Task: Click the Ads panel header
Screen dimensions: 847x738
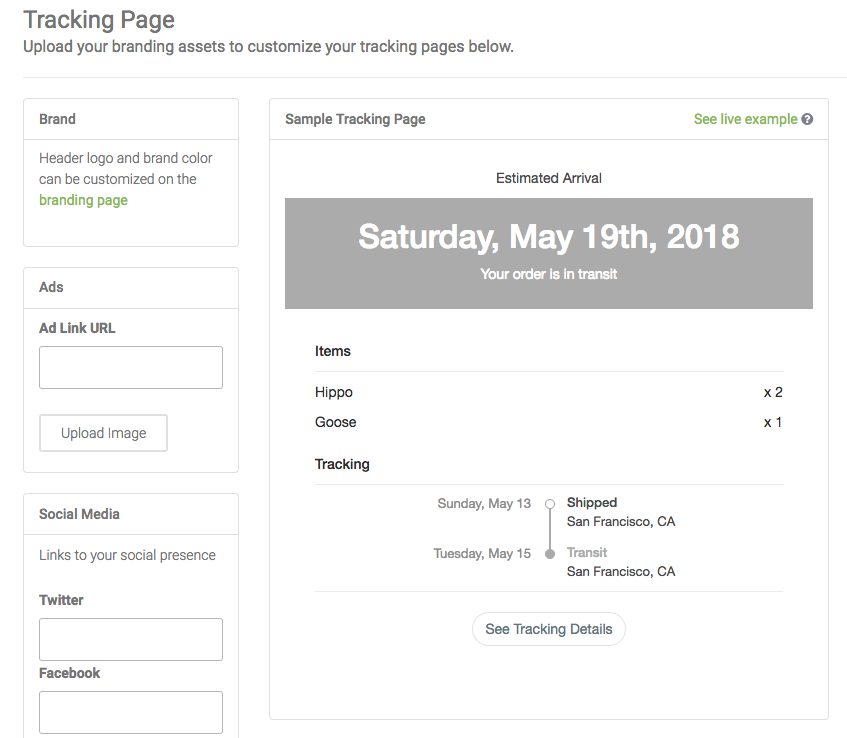Action: (131, 287)
